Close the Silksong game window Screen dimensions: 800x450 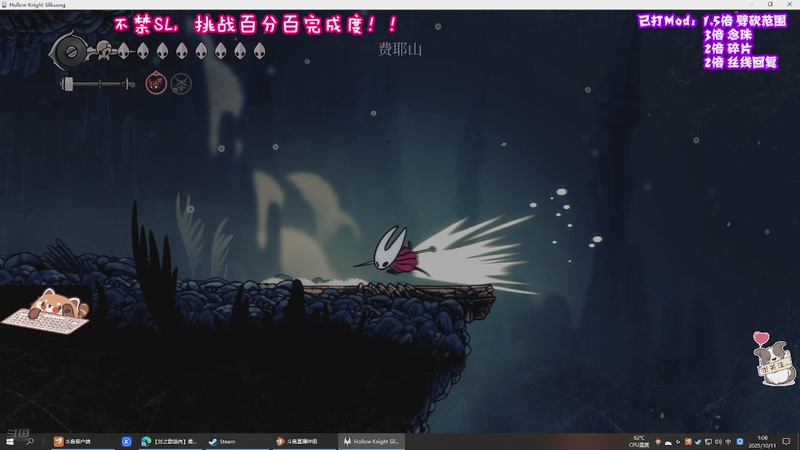[x=789, y=4]
